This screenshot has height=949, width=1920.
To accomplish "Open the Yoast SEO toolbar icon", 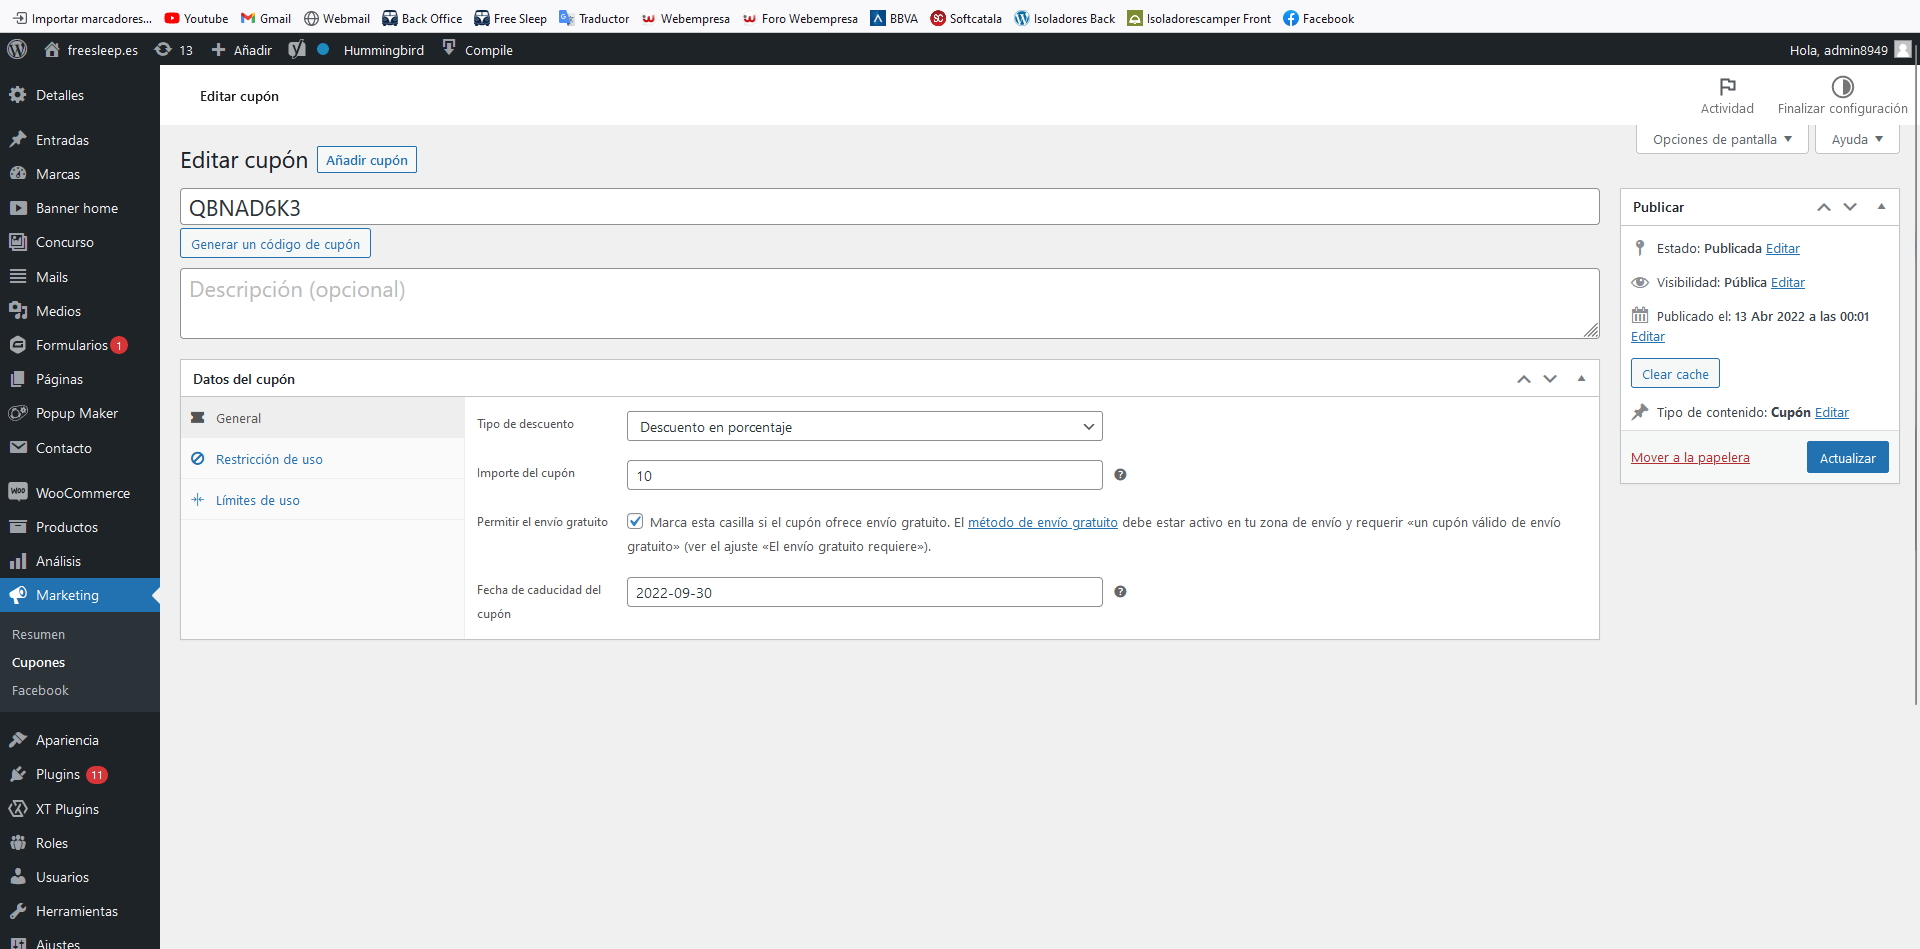I will coord(297,49).
